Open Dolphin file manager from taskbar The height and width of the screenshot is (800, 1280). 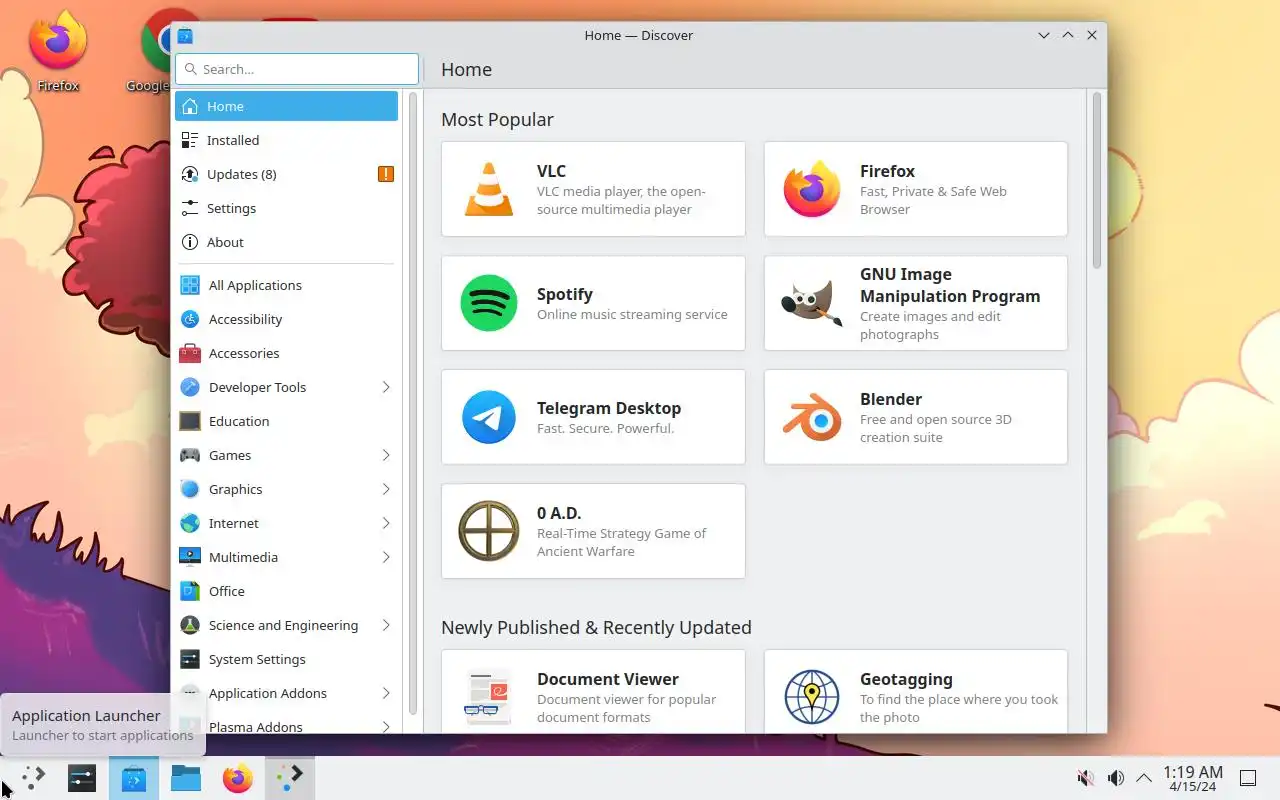click(186, 778)
